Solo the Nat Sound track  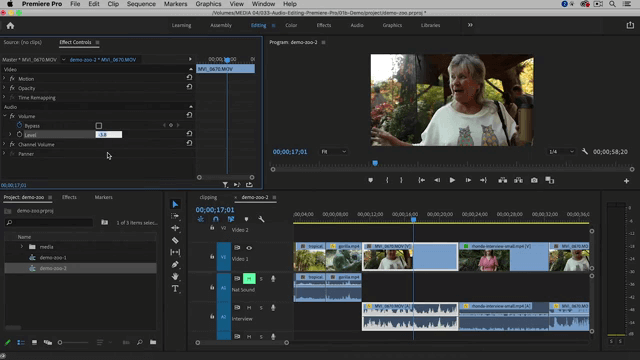point(261,279)
